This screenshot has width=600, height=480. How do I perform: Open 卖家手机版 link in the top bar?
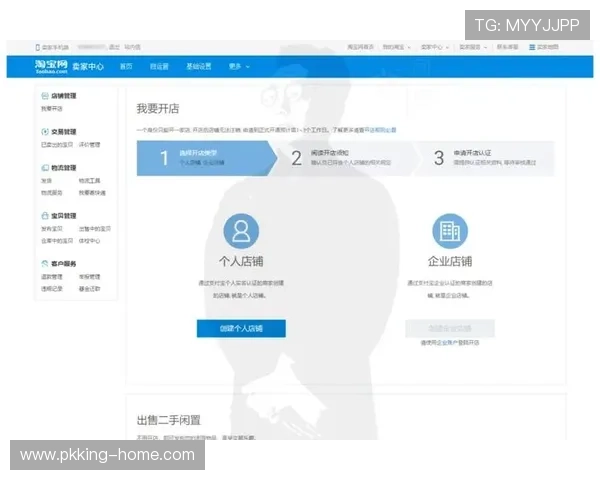(55, 47)
